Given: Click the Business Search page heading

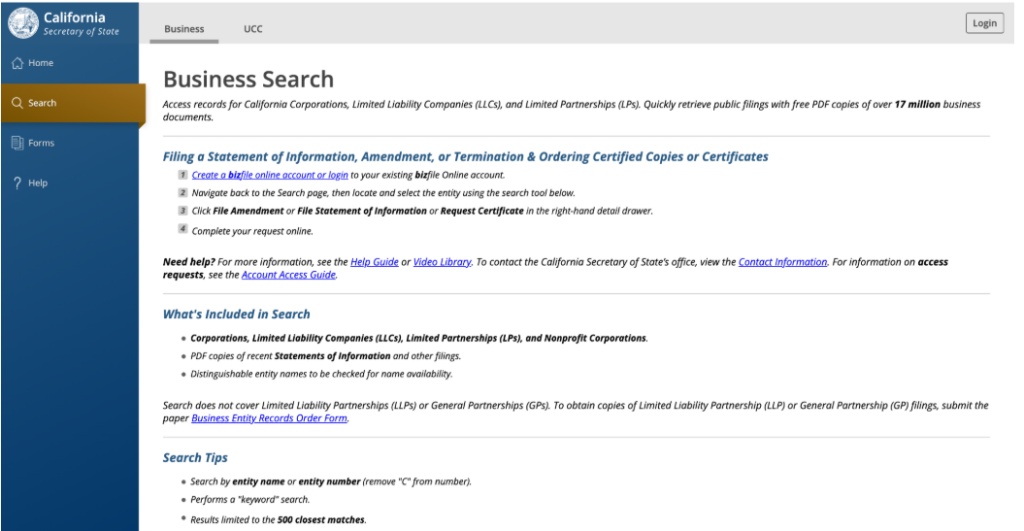Looking at the screenshot, I should 248,79.
